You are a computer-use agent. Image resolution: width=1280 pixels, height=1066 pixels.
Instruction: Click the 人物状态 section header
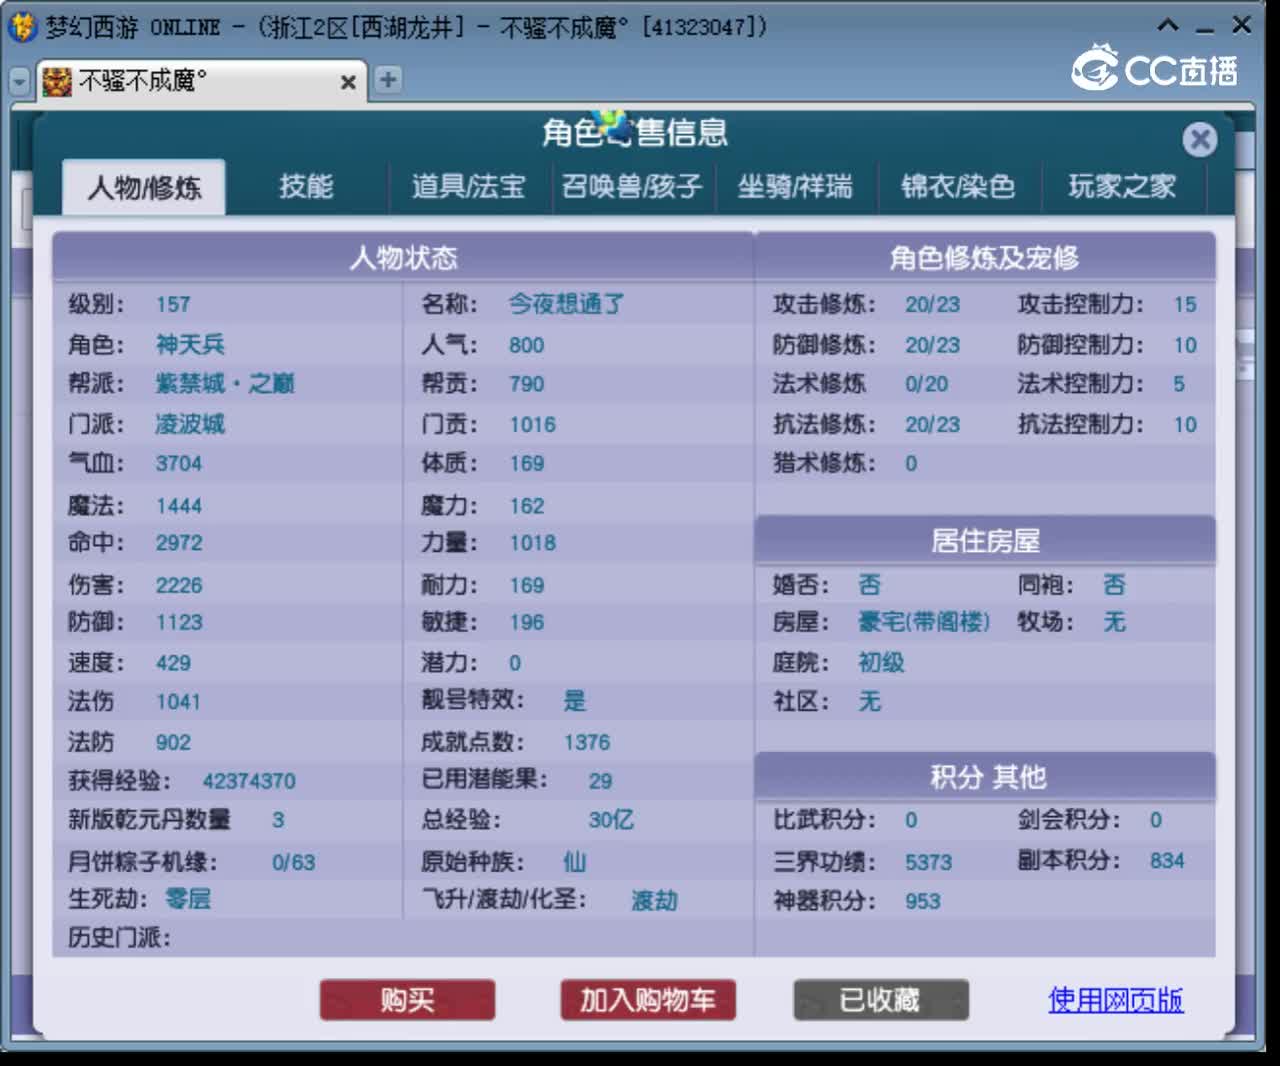403,258
